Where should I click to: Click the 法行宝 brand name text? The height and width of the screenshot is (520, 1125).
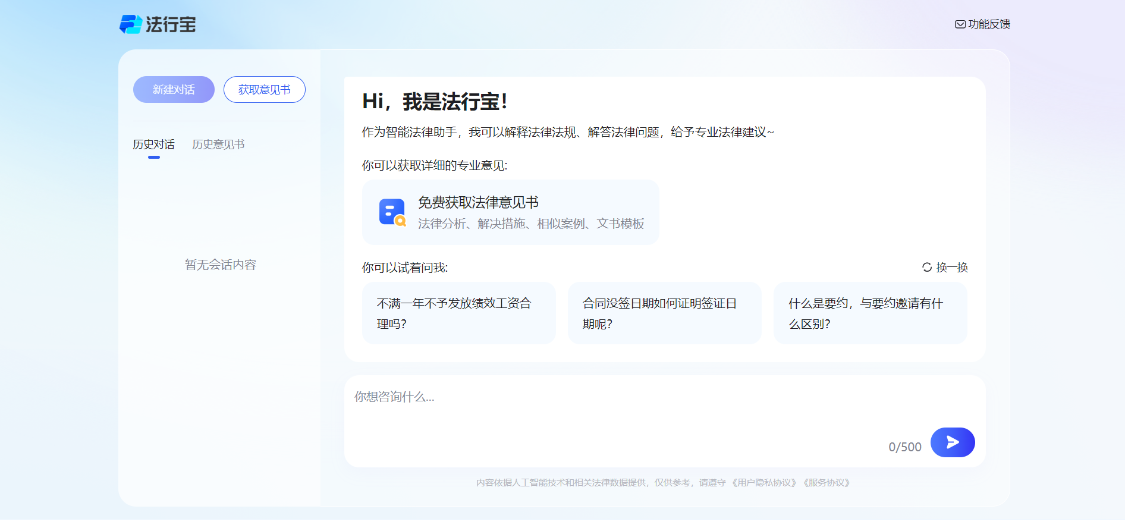click(x=171, y=24)
